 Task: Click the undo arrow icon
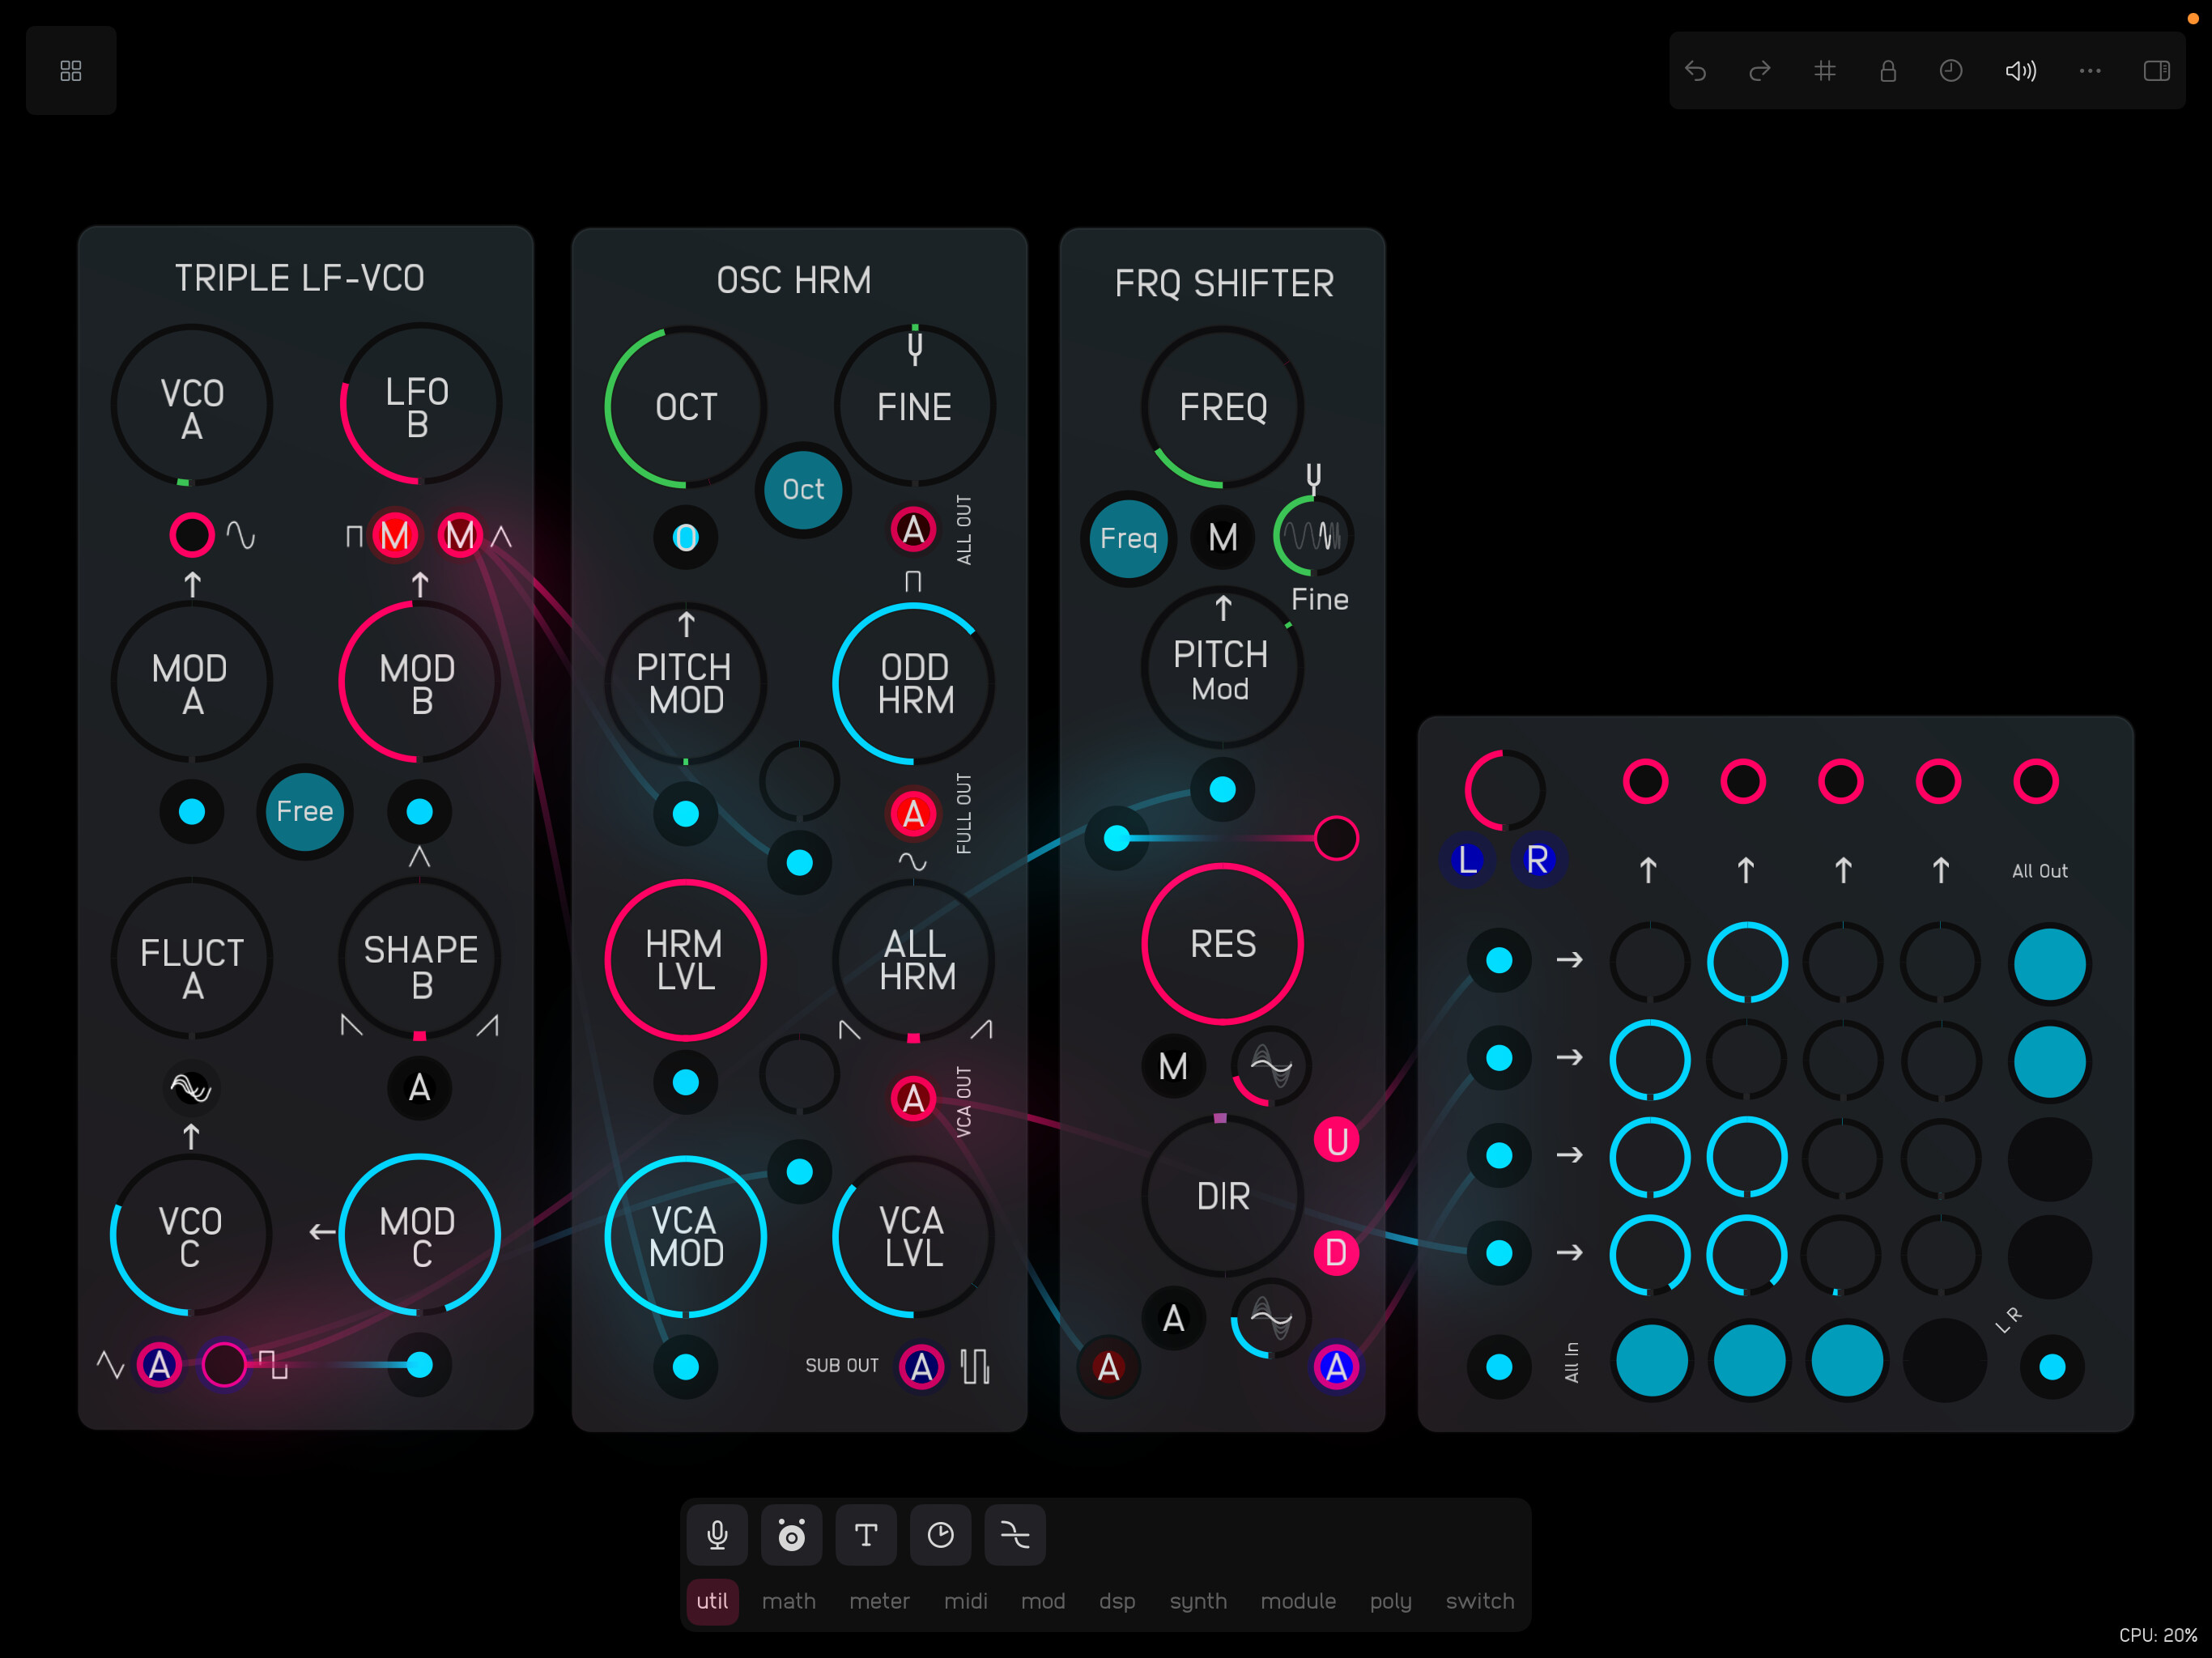[1695, 71]
